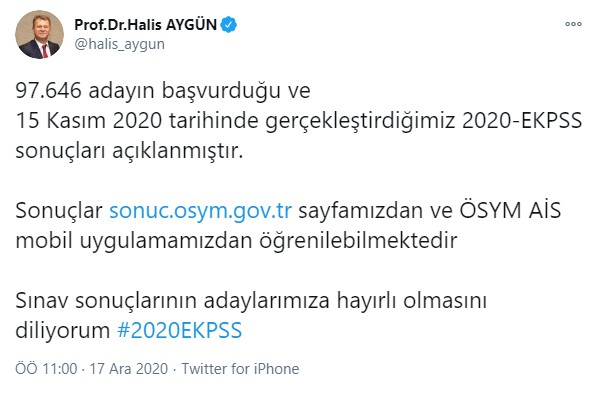Open the sonuc.osym.gov.tr link
598x393 pixels.
point(201,211)
